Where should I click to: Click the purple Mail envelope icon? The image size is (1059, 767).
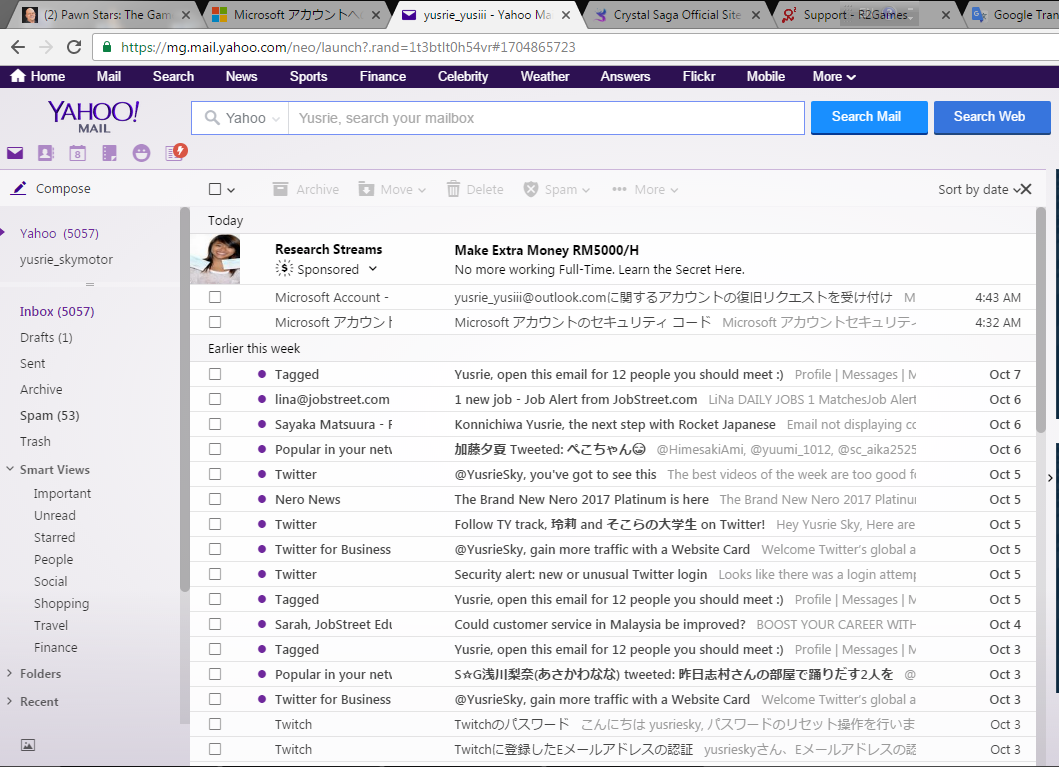point(15,153)
